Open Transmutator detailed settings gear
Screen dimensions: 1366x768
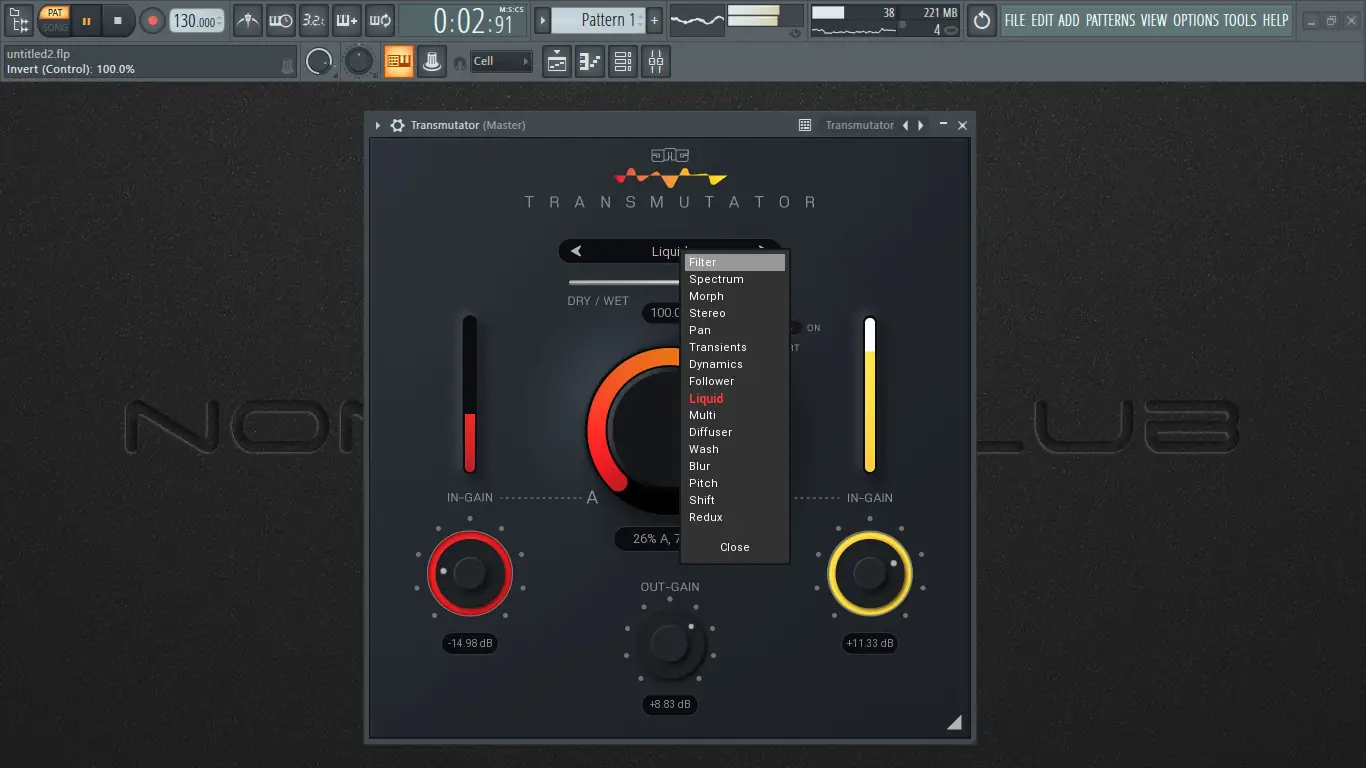397,125
